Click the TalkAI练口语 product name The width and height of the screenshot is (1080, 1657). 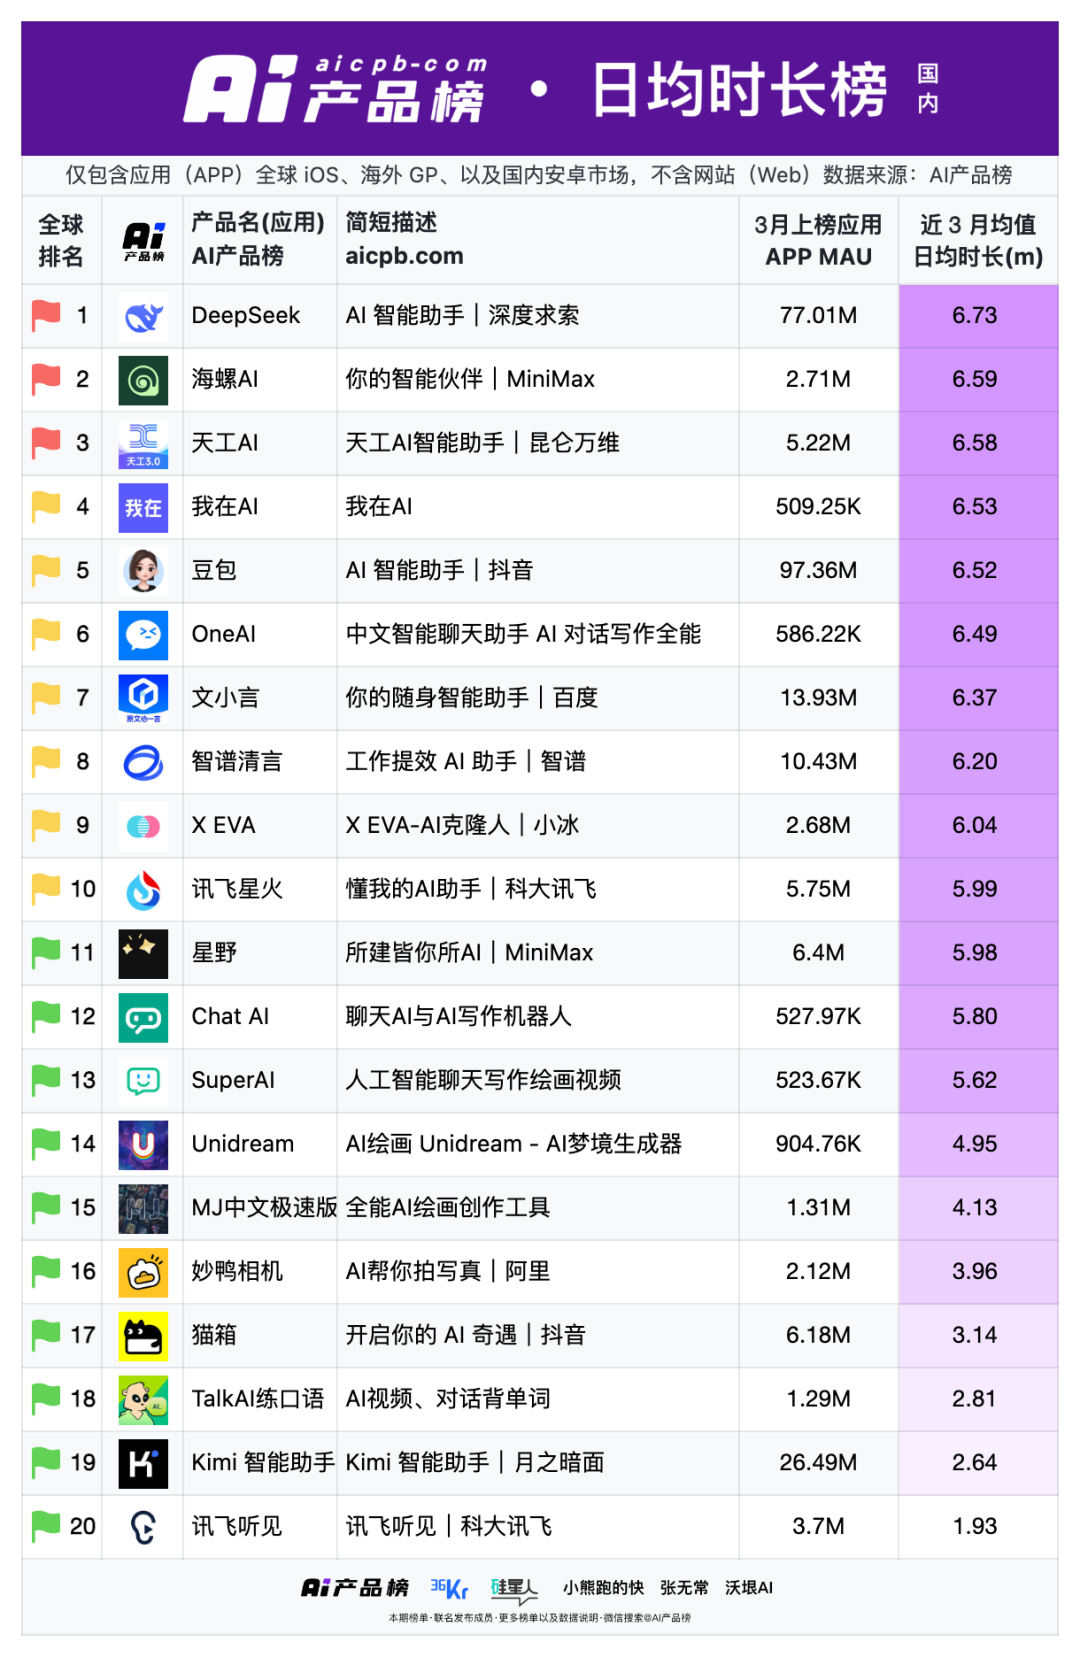point(258,1399)
